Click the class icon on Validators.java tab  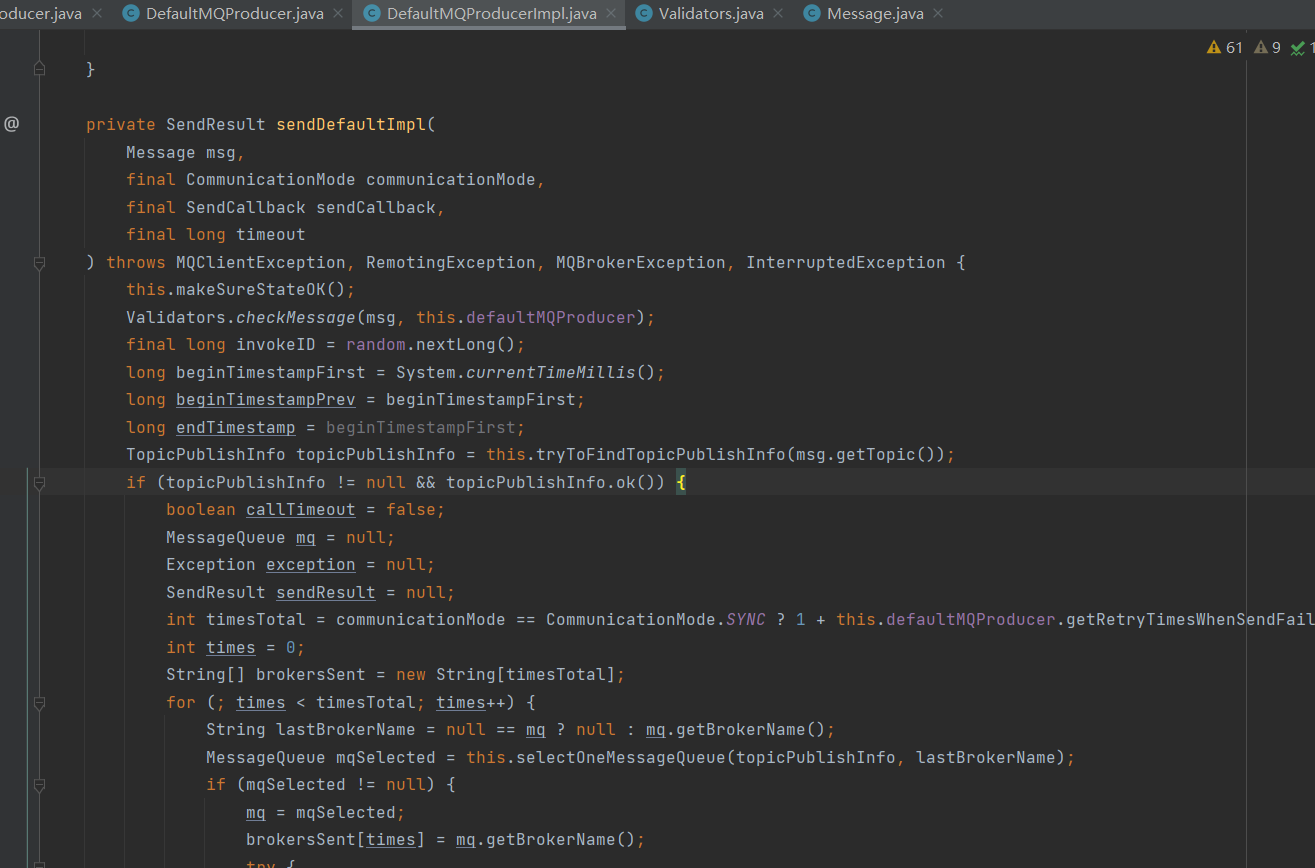pyautogui.click(x=643, y=14)
